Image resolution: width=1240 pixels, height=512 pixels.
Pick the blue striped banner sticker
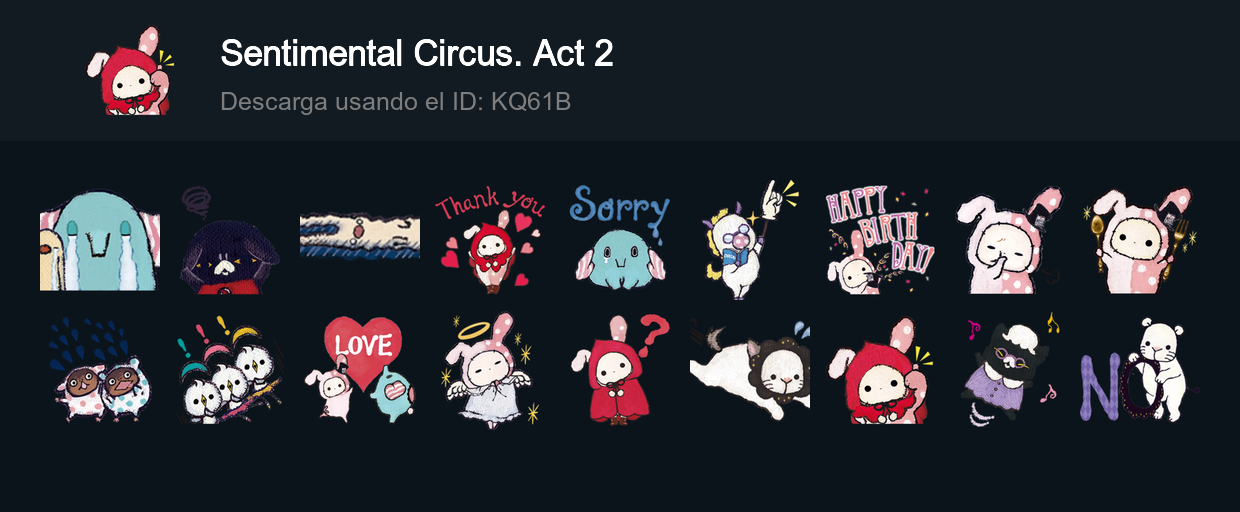(360, 239)
